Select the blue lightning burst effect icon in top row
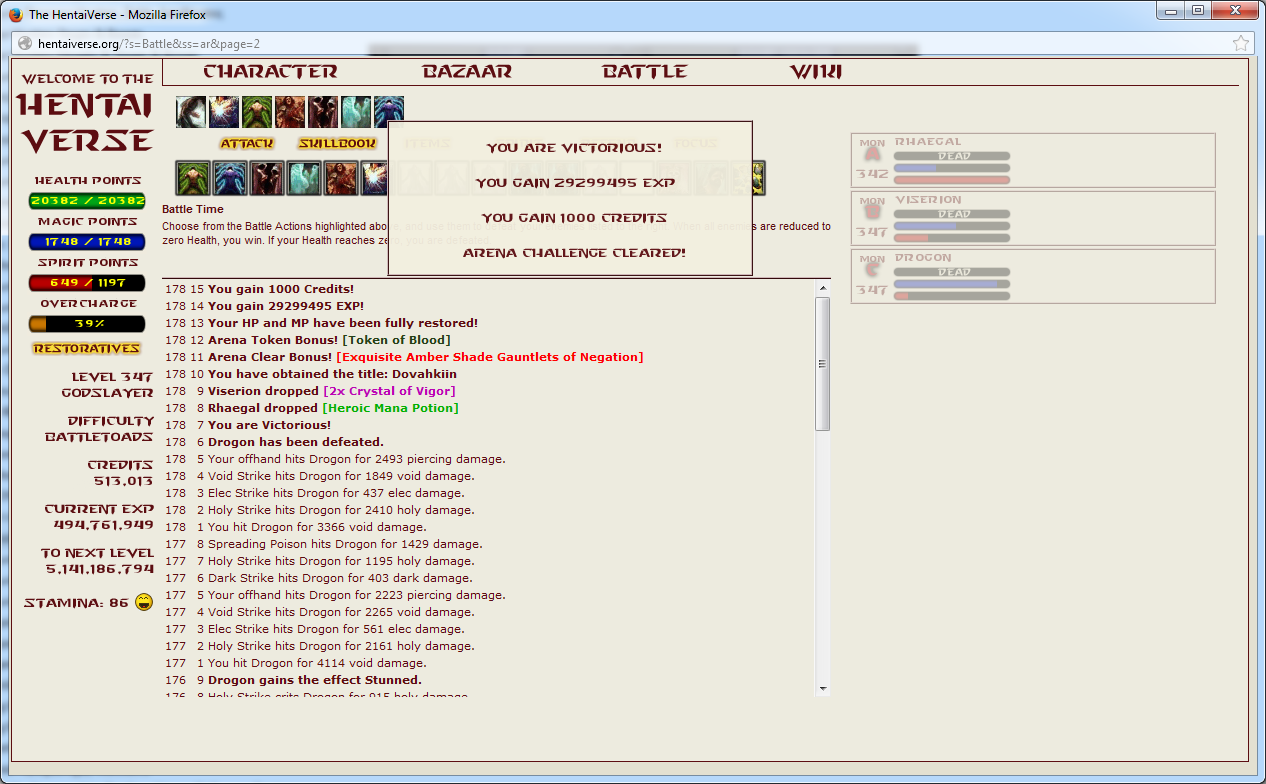1266x784 pixels. [224, 111]
